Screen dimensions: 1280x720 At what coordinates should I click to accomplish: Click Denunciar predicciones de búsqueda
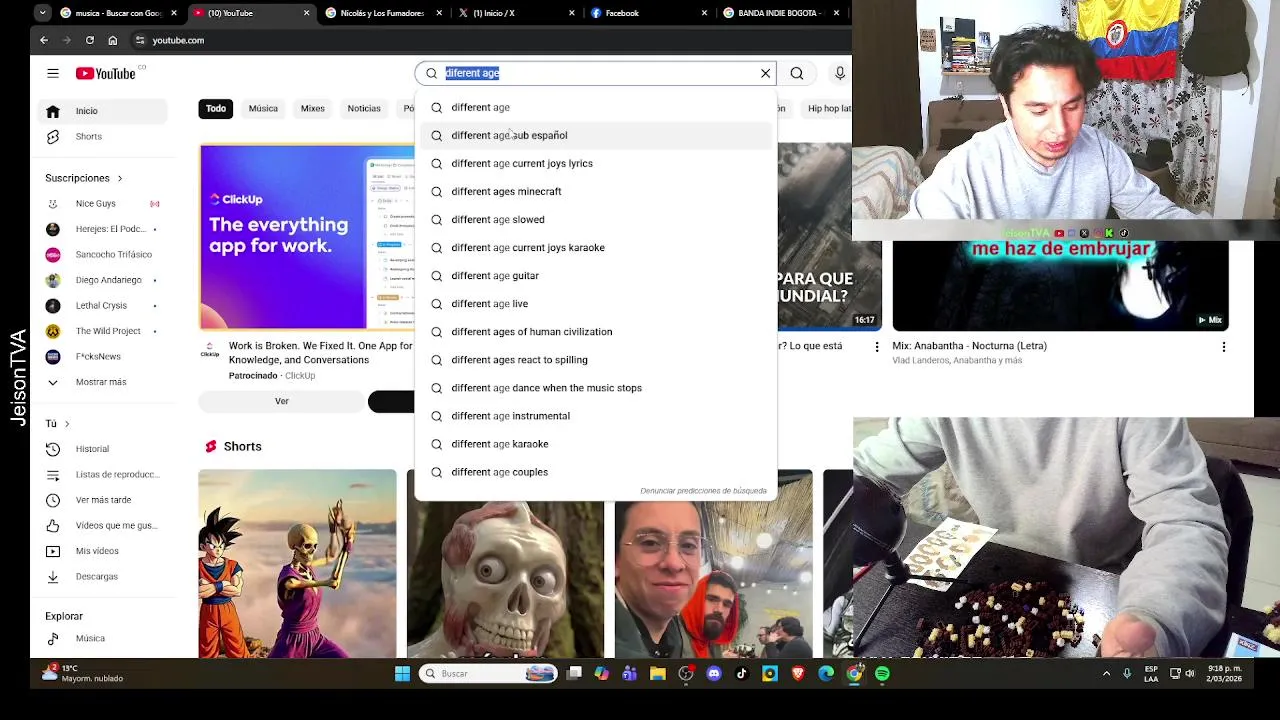click(703, 491)
